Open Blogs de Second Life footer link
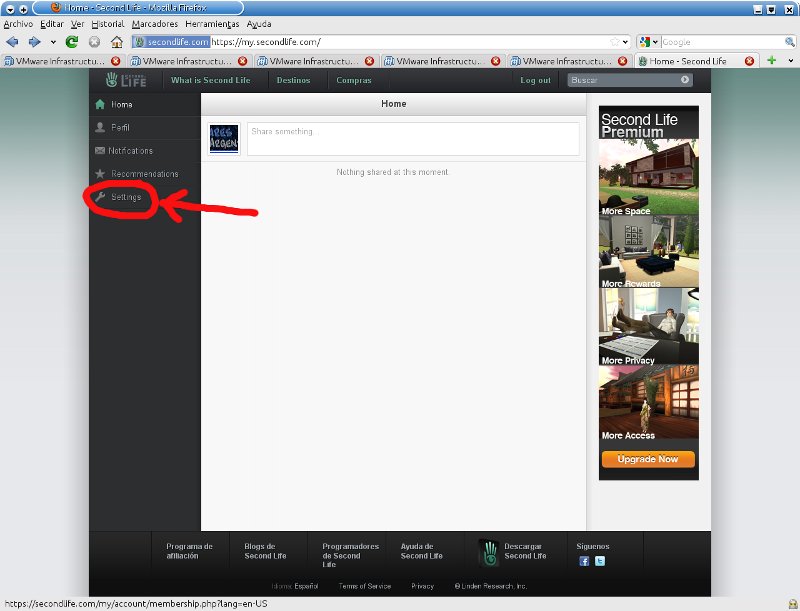The height and width of the screenshot is (611, 800). tap(265, 551)
